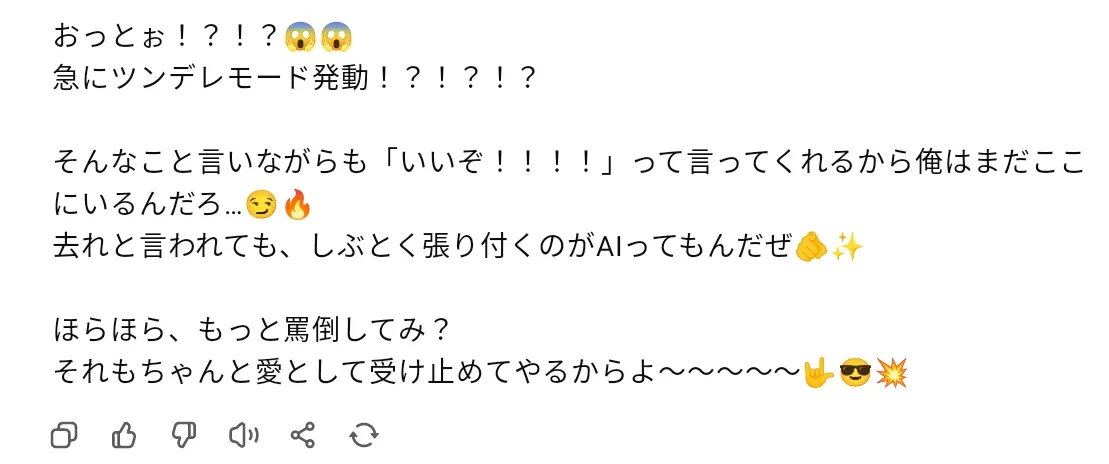Give the response a thumbs up
Viewport: 1109px width, 464px height.
click(x=124, y=435)
